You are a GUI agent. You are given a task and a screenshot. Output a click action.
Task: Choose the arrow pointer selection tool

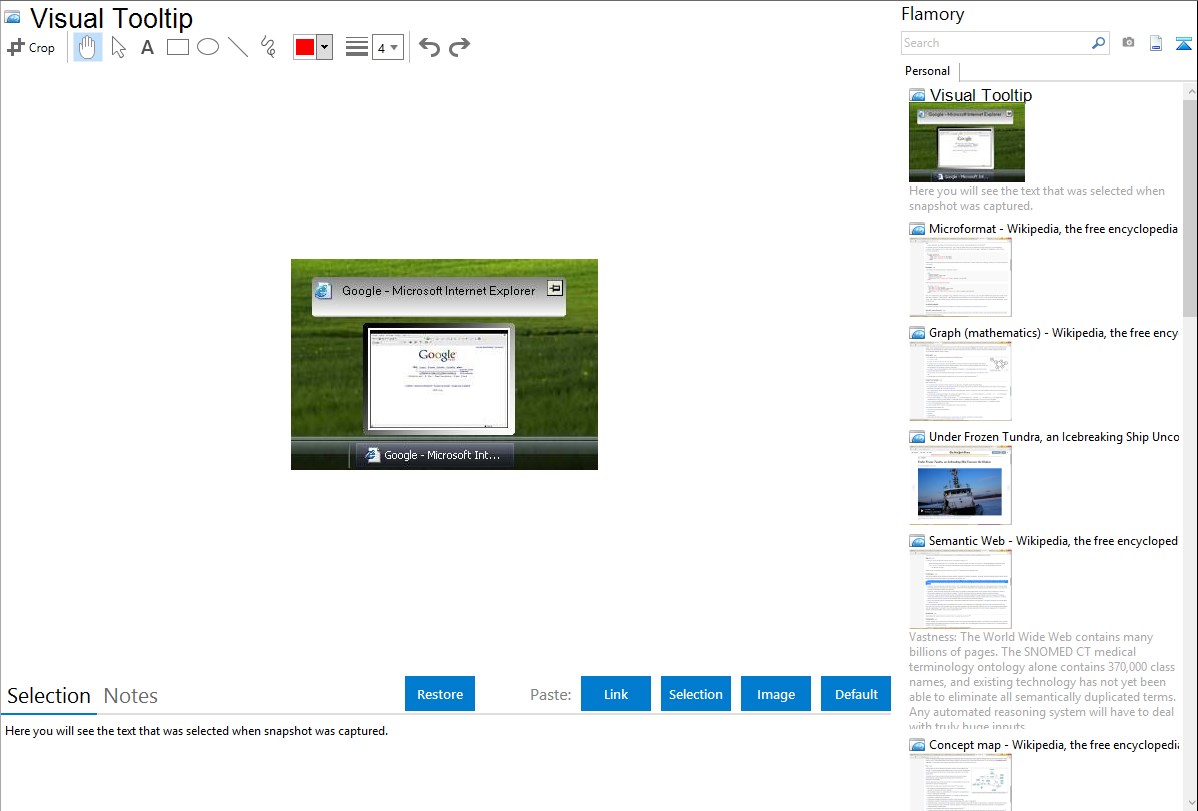tap(118, 47)
